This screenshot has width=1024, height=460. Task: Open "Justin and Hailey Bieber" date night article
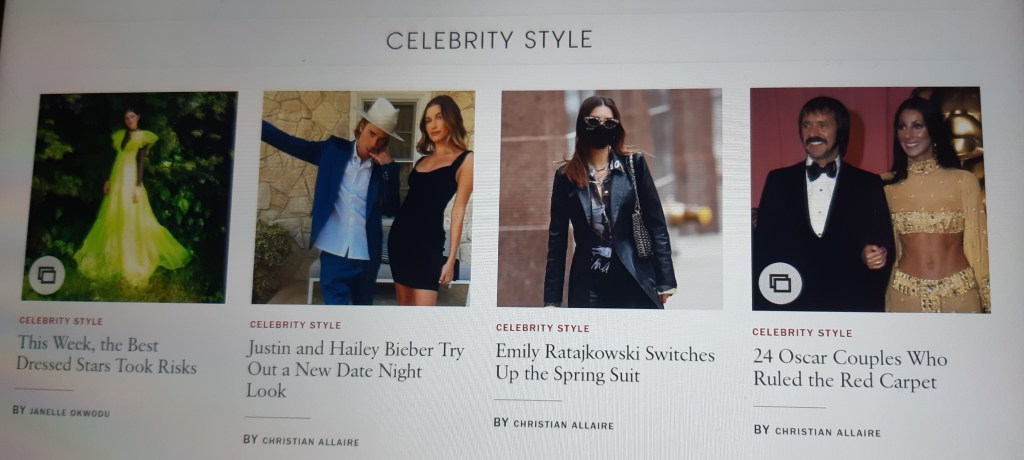(356, 369)
